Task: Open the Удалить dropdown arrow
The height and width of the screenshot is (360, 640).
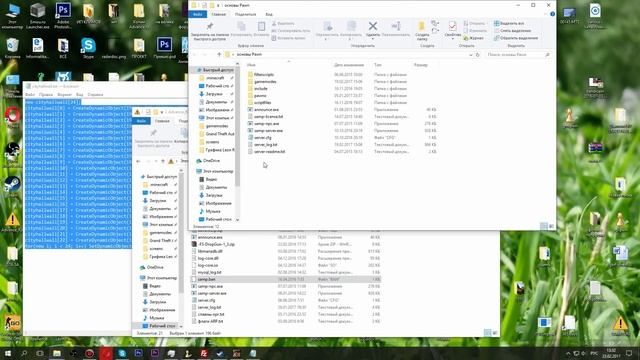Action: tap(373, 39)
